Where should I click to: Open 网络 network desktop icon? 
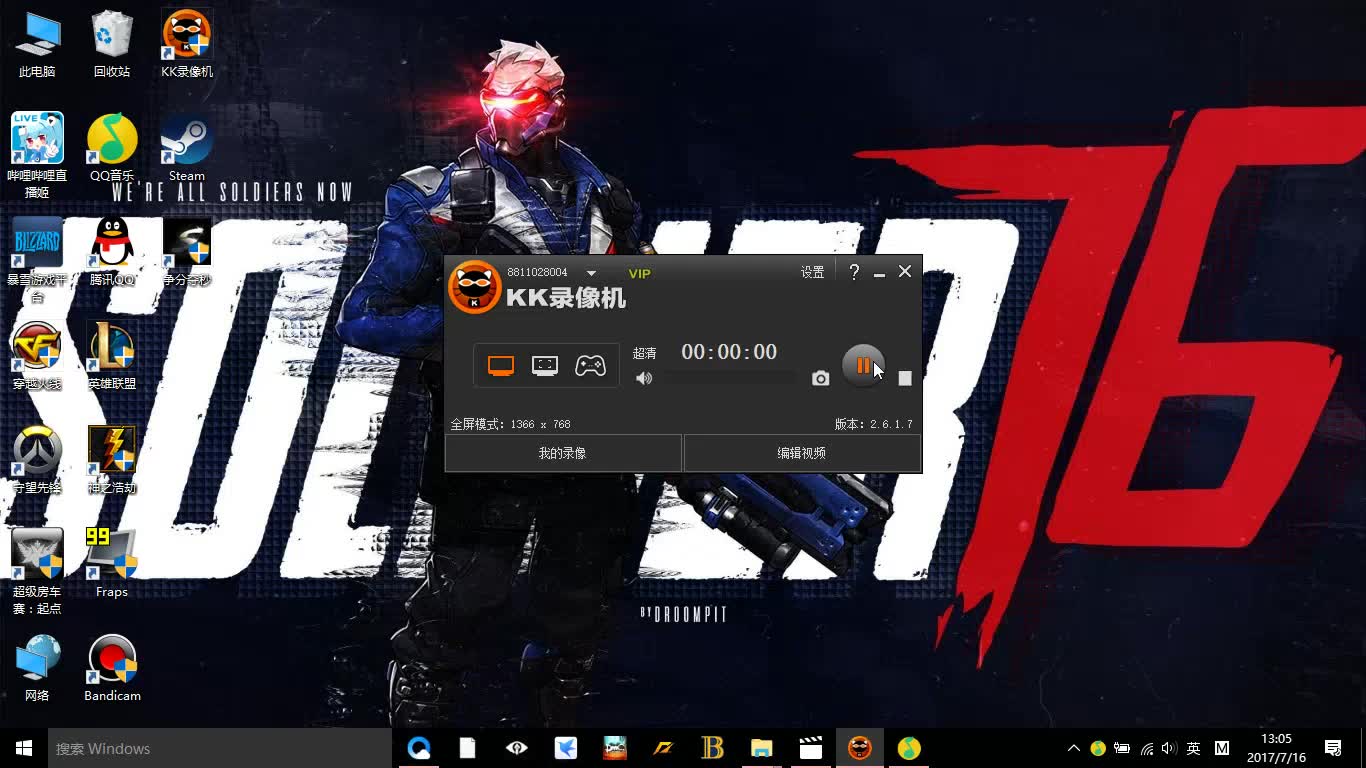pyautogui.click(x=37, y=668)
